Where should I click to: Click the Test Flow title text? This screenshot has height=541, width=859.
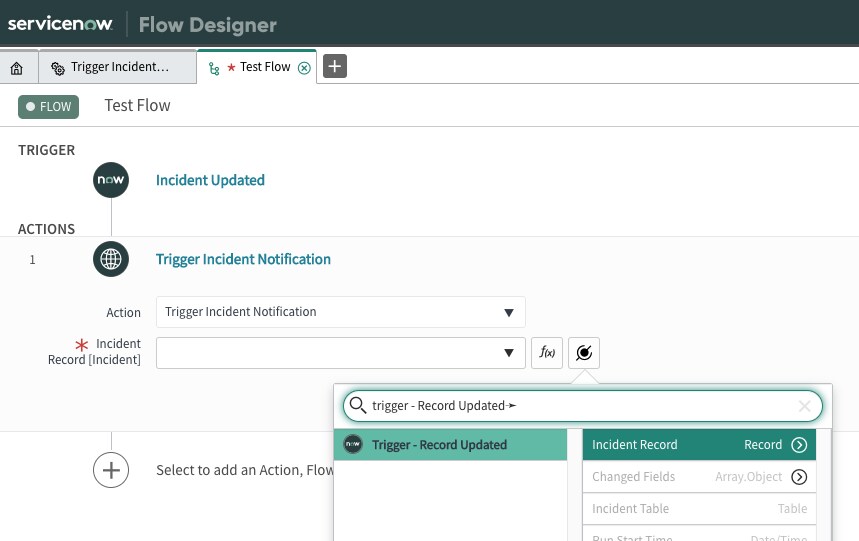(138, 106)
